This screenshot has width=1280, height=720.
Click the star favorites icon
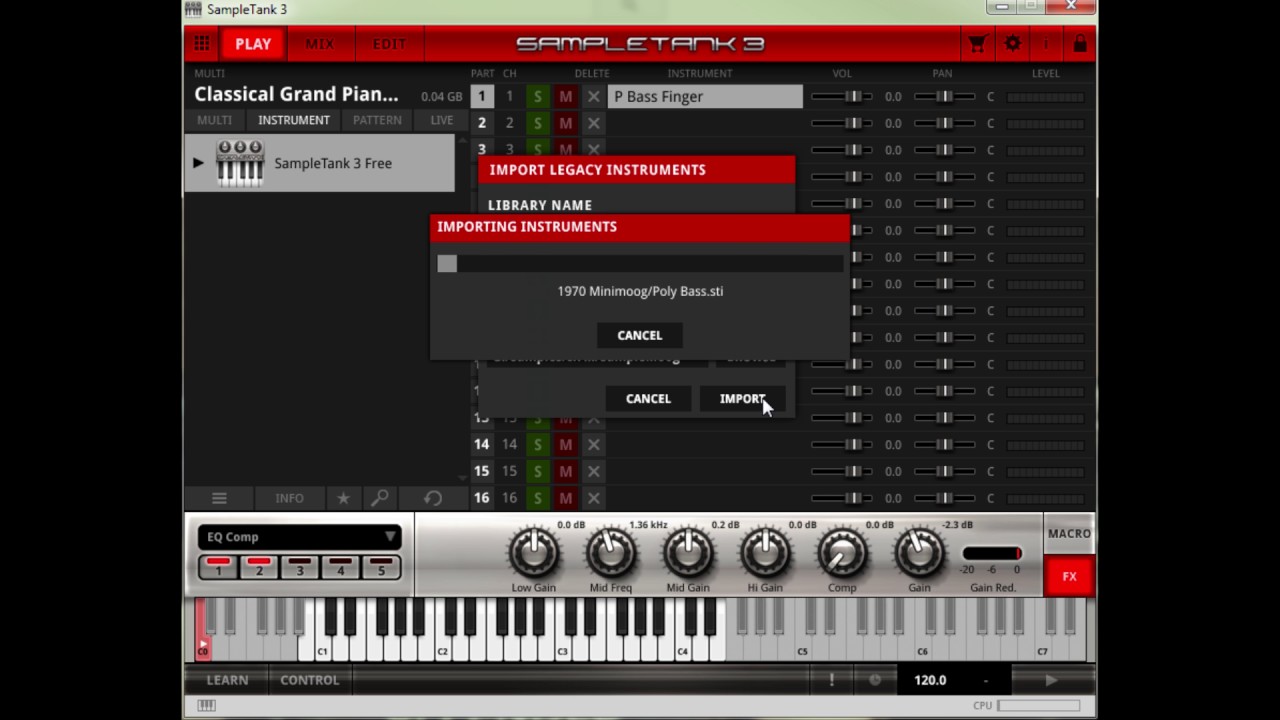point(343,498)
